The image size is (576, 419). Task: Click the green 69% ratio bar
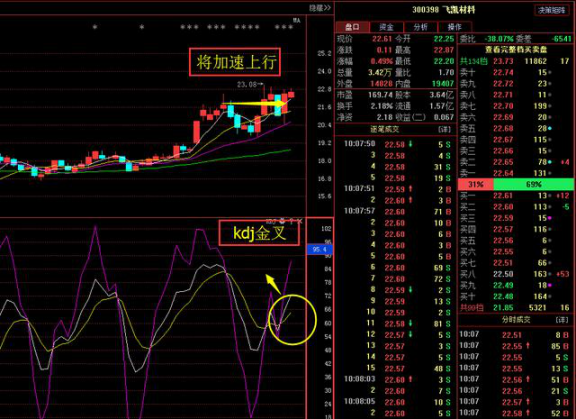pos(533,184)
